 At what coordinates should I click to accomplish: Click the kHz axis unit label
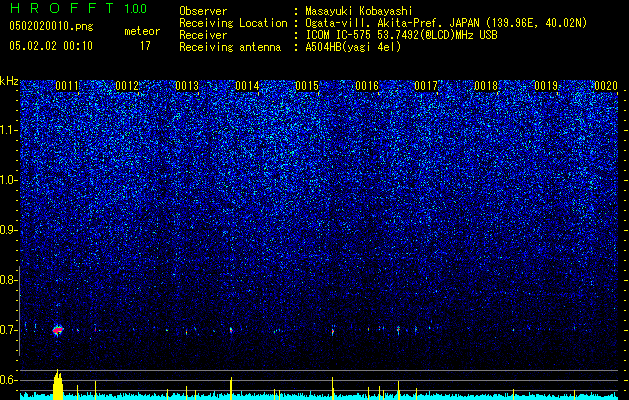pyautogui.click(x=9, y=81)
